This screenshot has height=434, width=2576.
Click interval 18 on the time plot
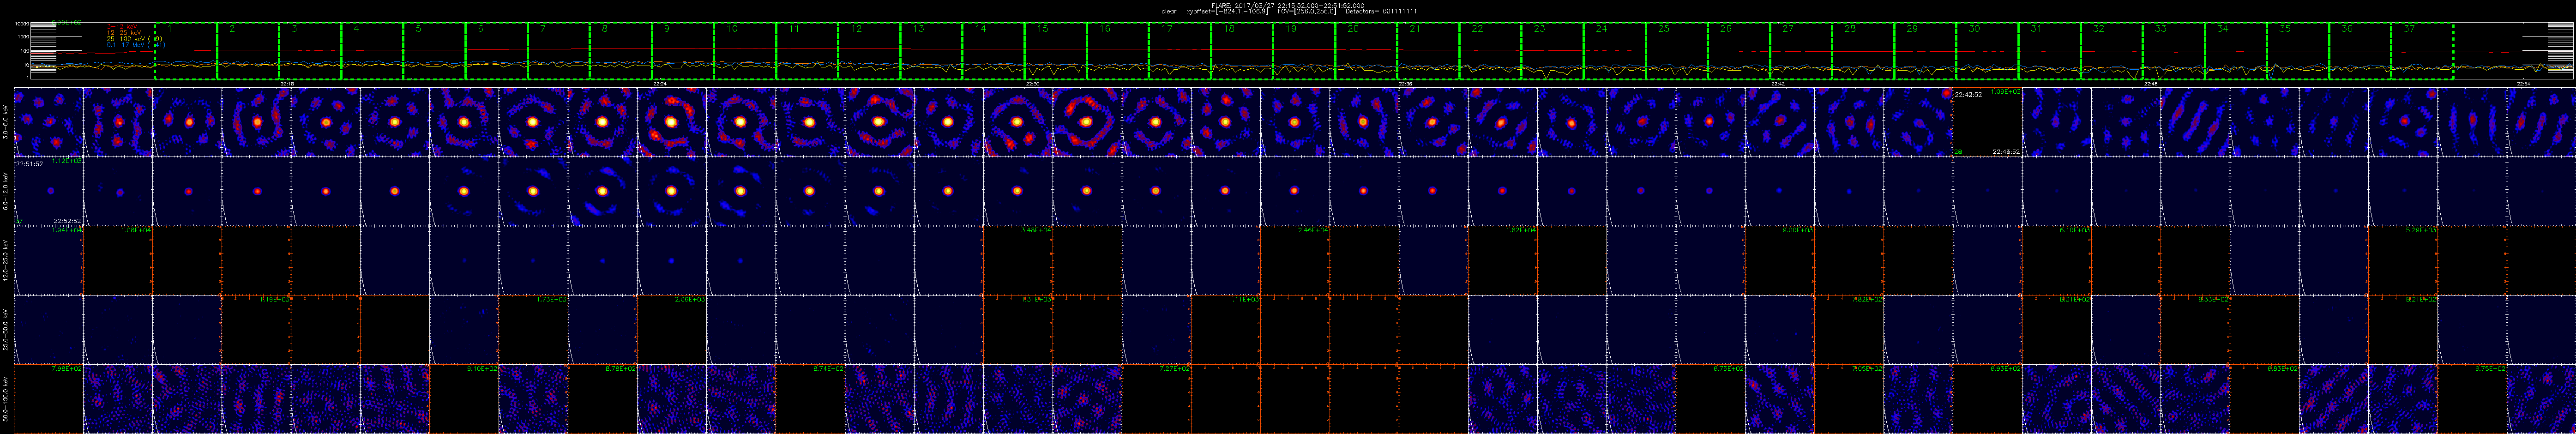coord(1242,51)
